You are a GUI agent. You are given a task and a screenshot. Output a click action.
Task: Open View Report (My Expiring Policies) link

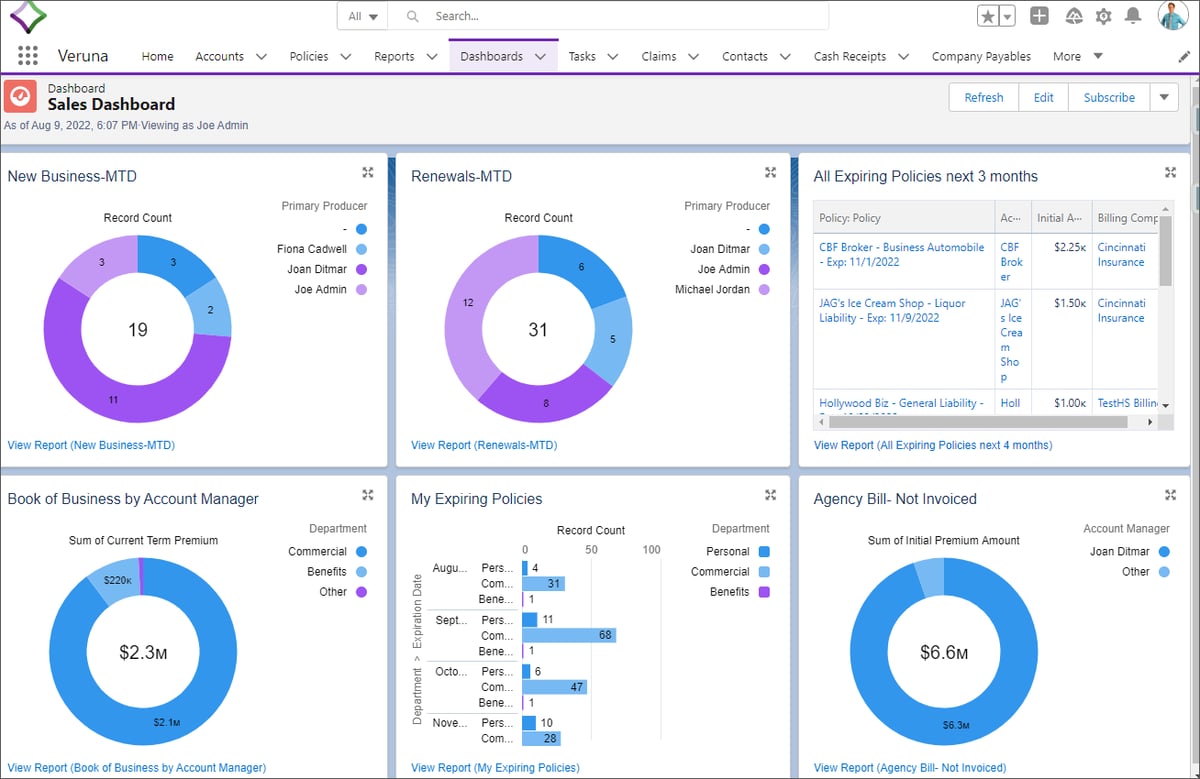(495, 768)
